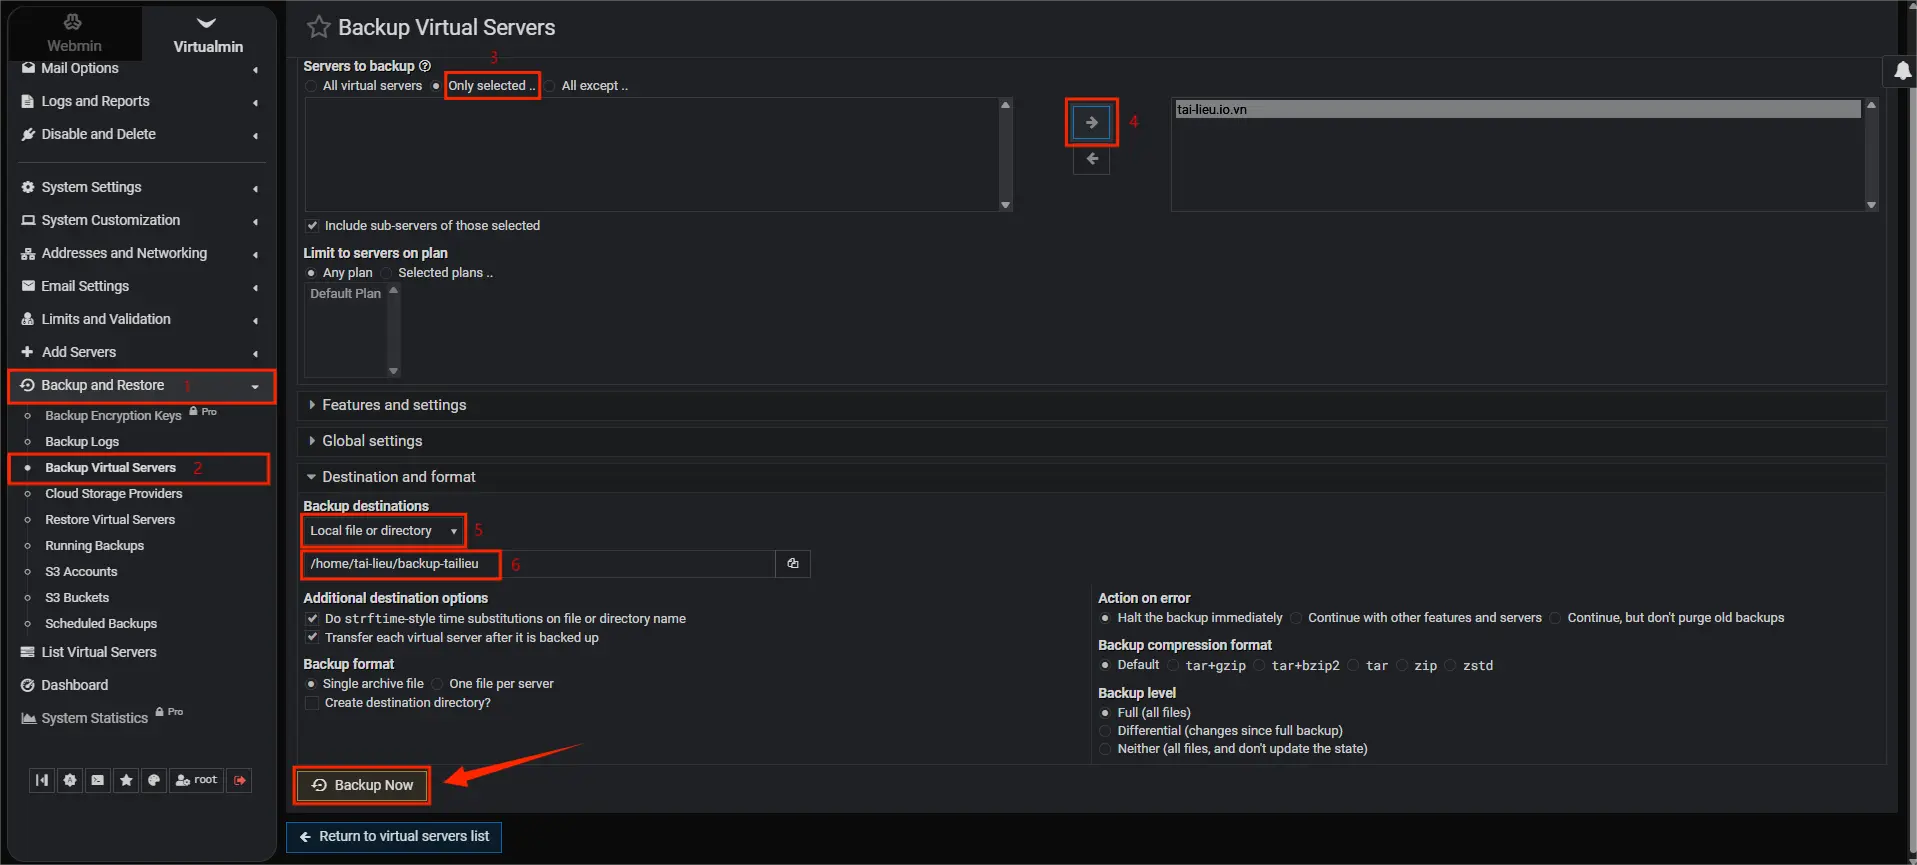The width and height of the screenshot is (1917, 865).
Task: Expand Limits and Validation menu
Action: (140, 319)
